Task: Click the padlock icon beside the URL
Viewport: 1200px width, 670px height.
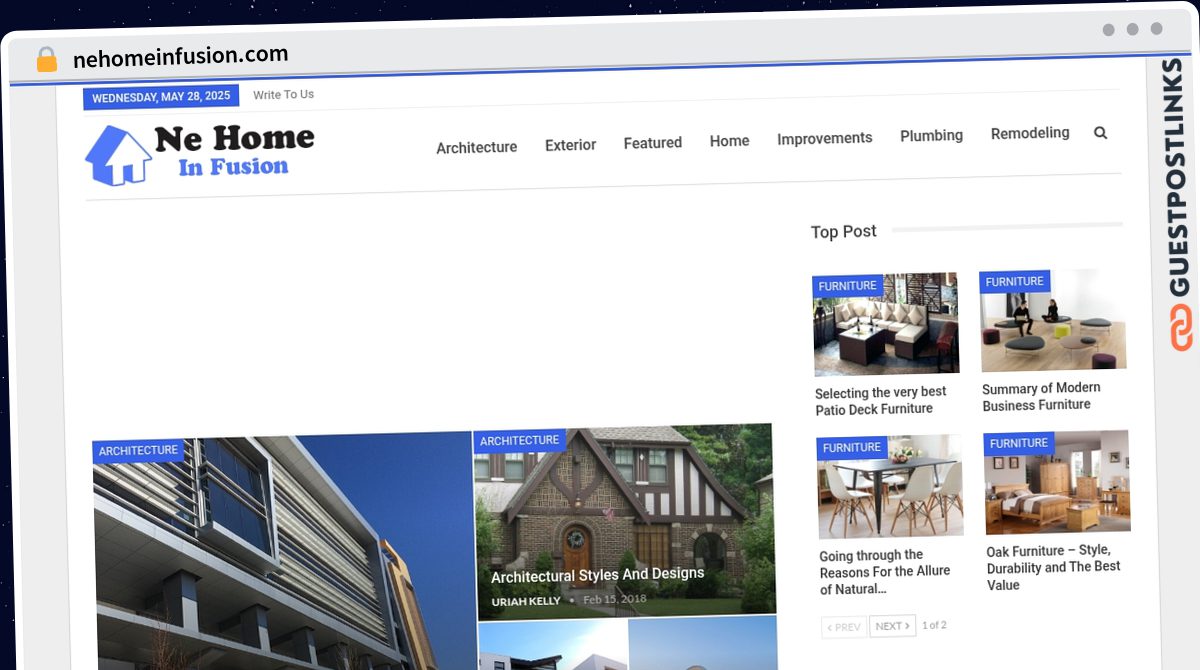Action: click(x=46, y=60)
